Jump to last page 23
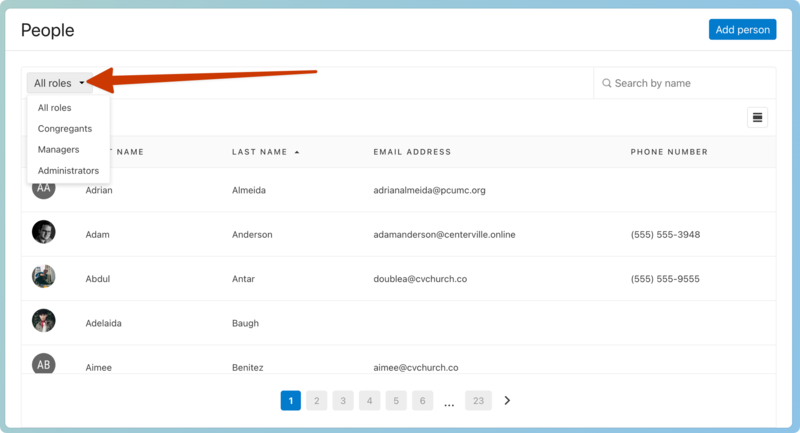Image resolution: width=800 pixels, height=433 pixels. 478,401
